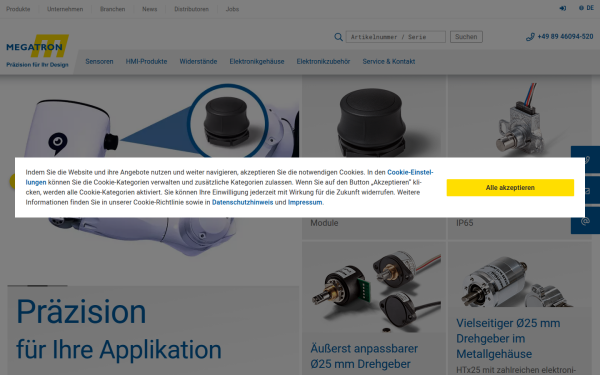
Task: Open the Widerstände navigation item
Action: pos(198,61)
